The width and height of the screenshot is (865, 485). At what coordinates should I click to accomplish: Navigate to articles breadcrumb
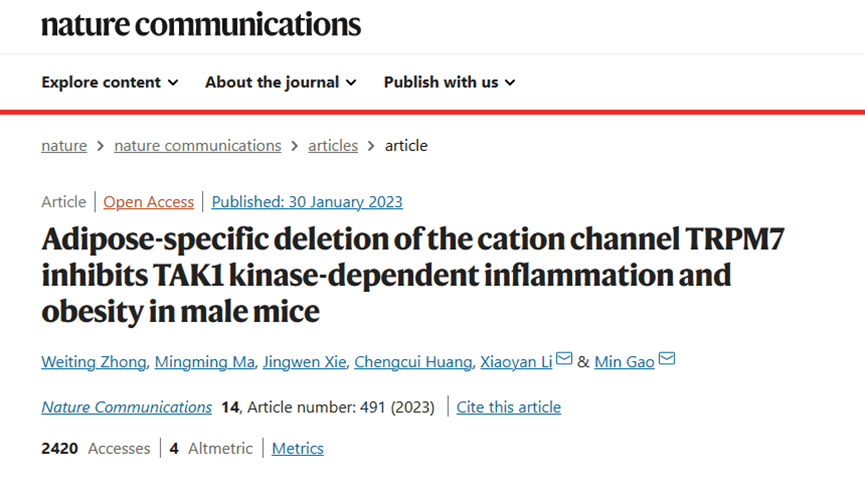(333, 146)
